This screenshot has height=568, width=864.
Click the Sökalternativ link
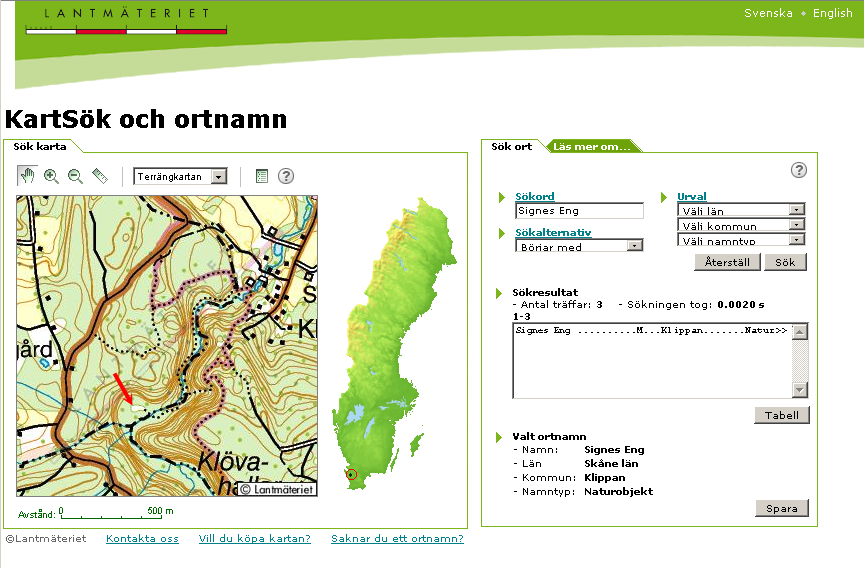(553, 232)
